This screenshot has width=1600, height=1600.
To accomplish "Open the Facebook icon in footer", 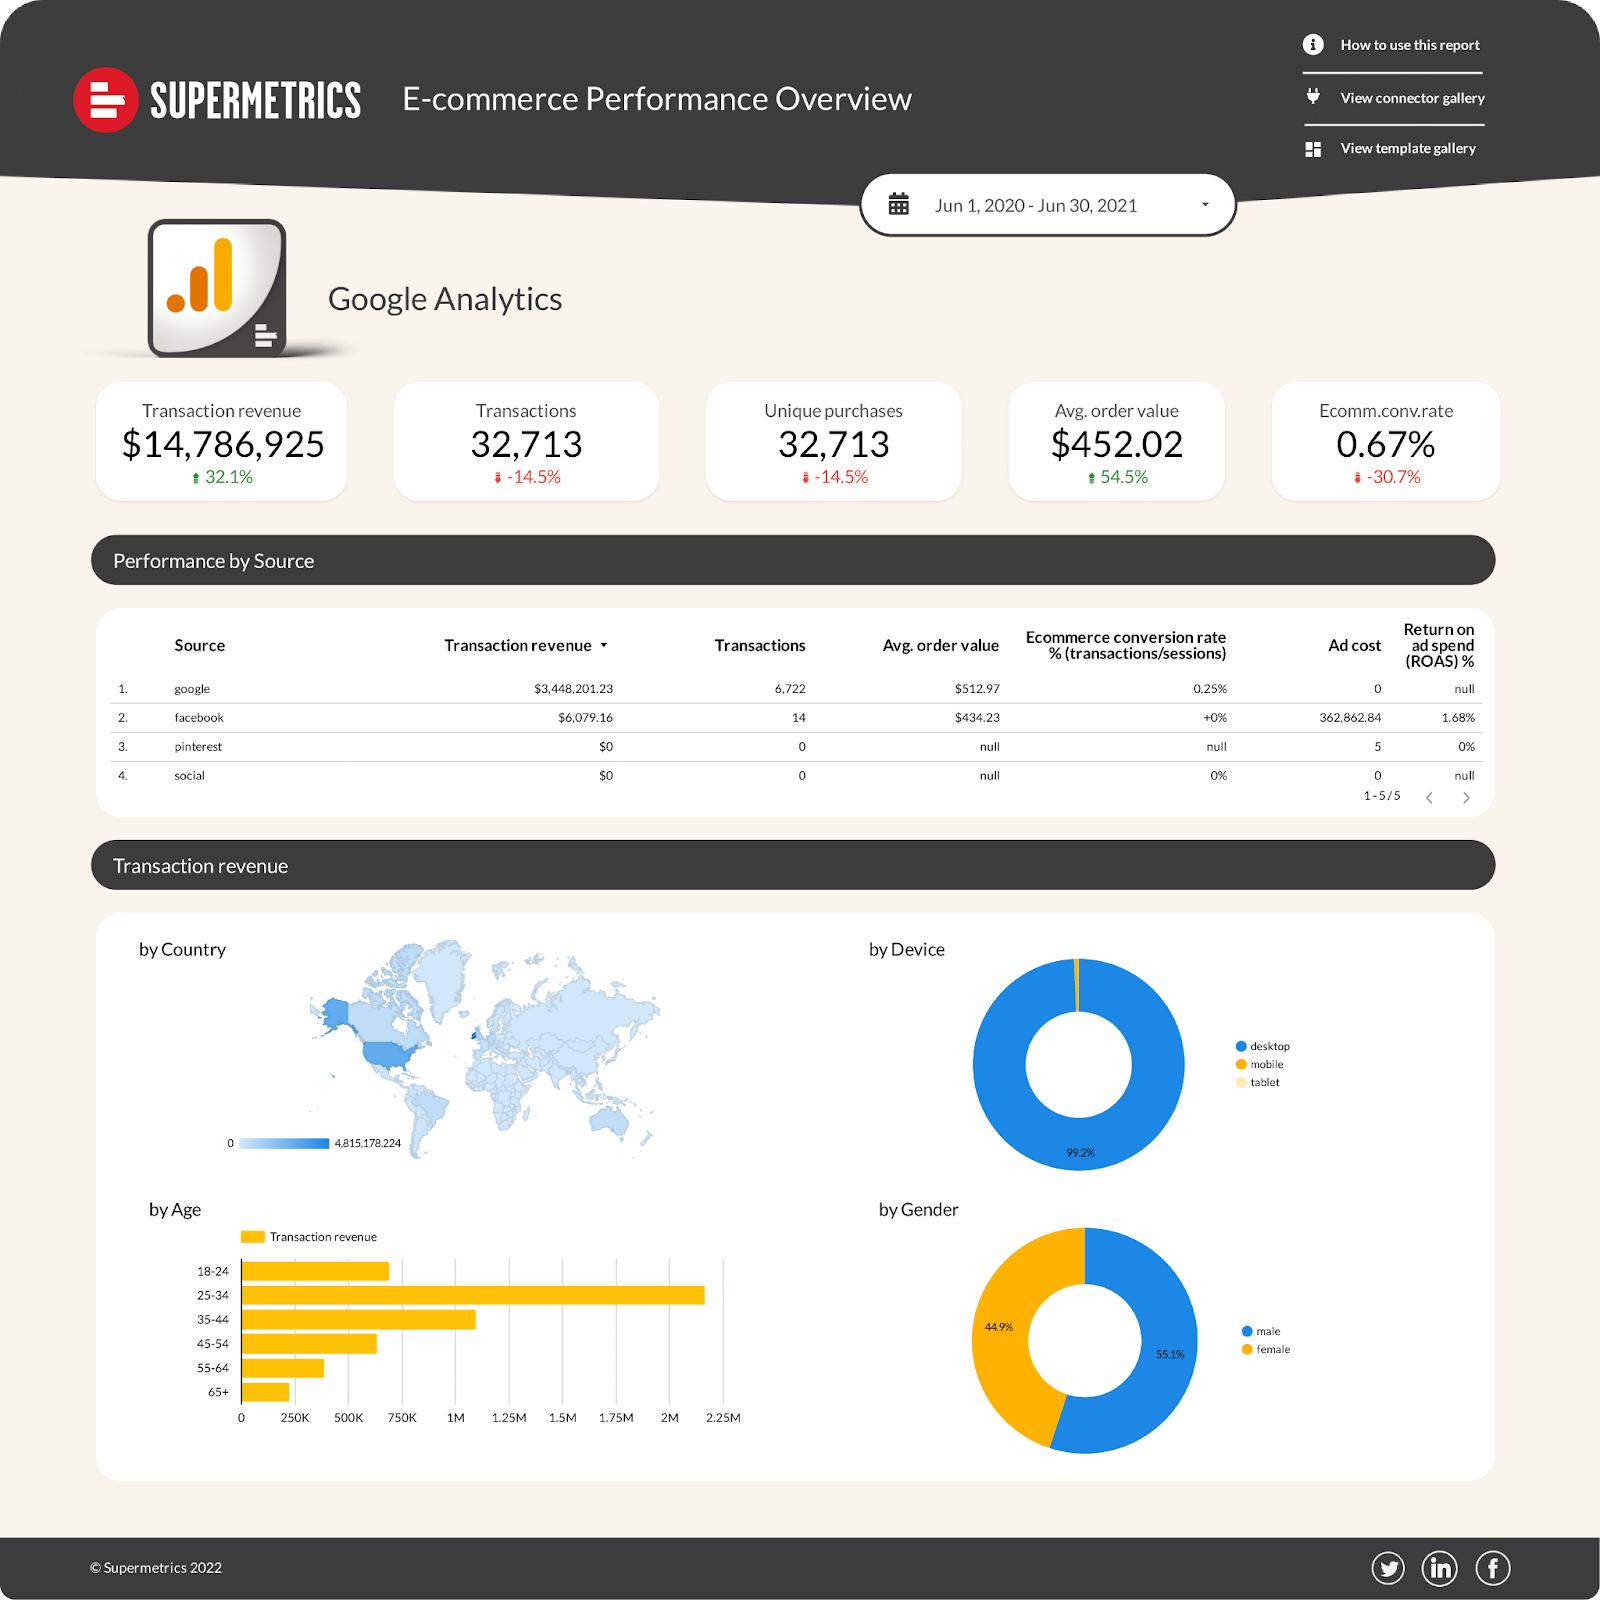I will [x=1493, y=1568].
